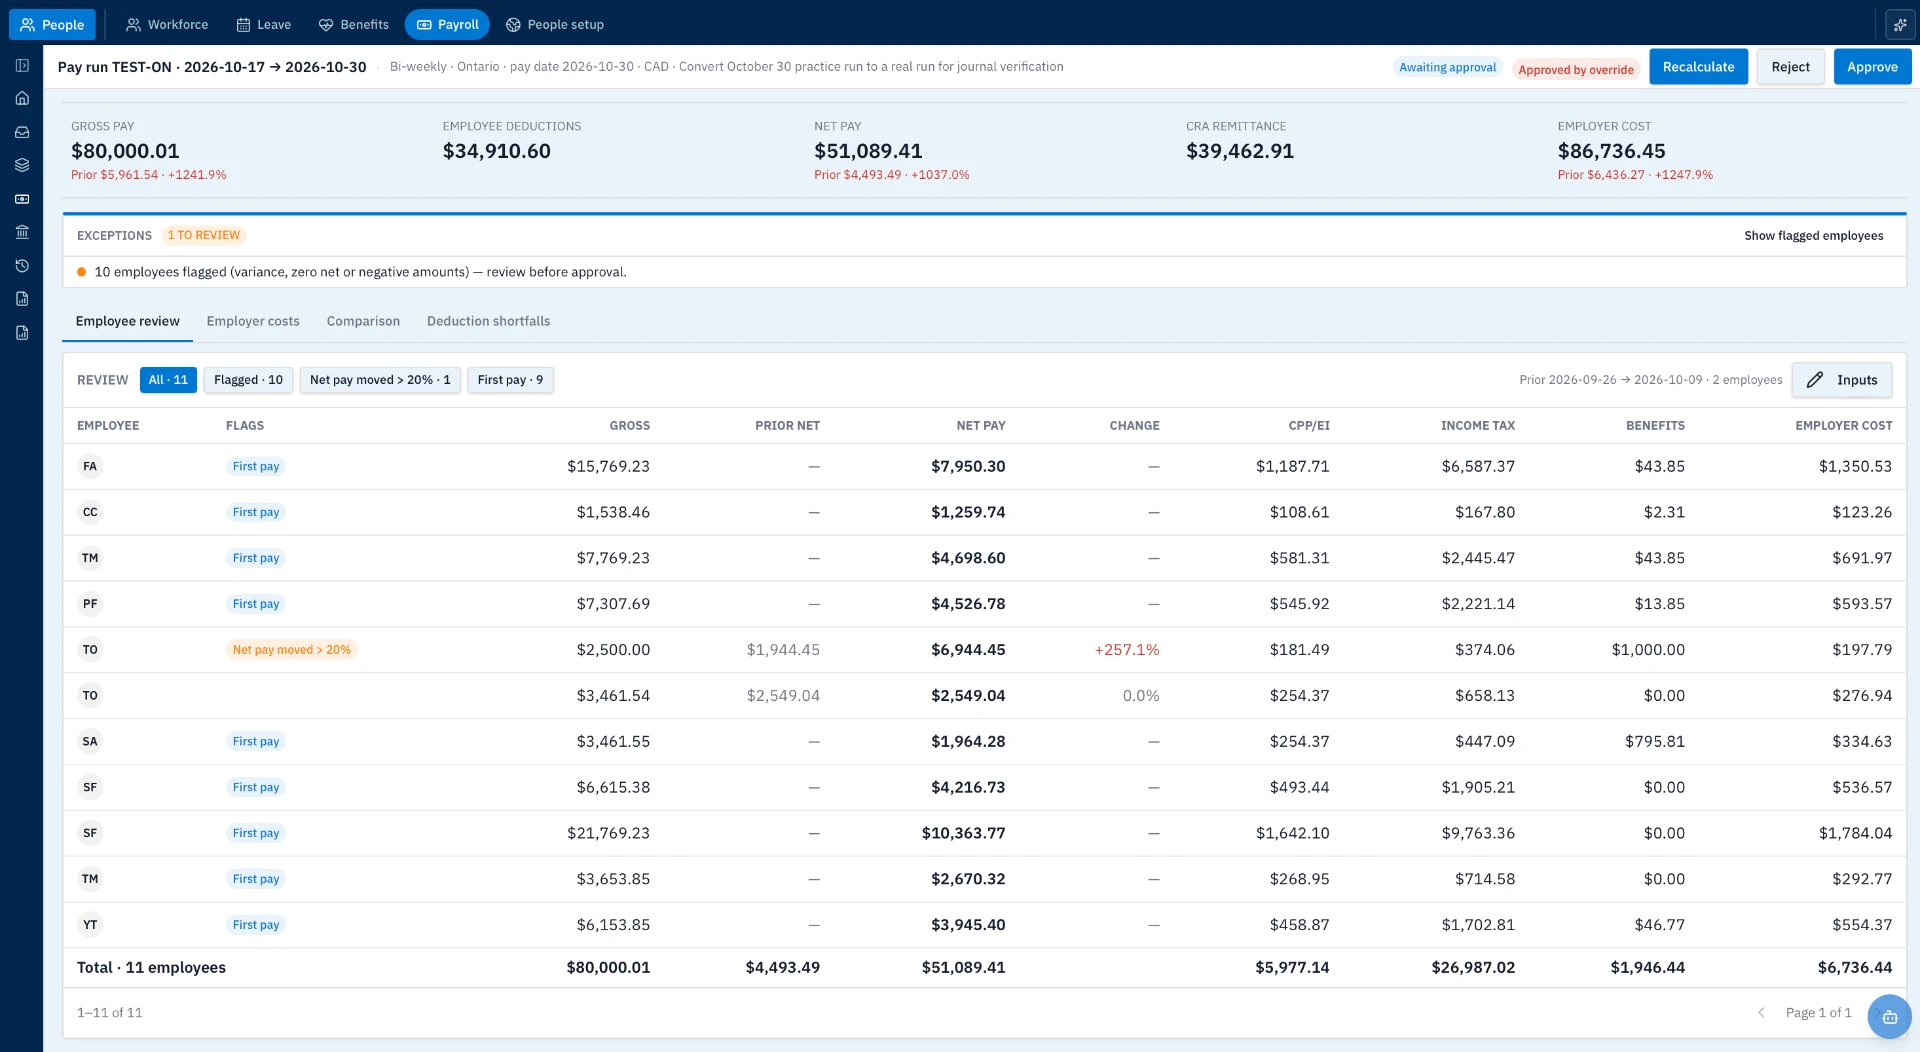Open the People module
This screenshot has height=1052, width=1920.
[52, 24]
